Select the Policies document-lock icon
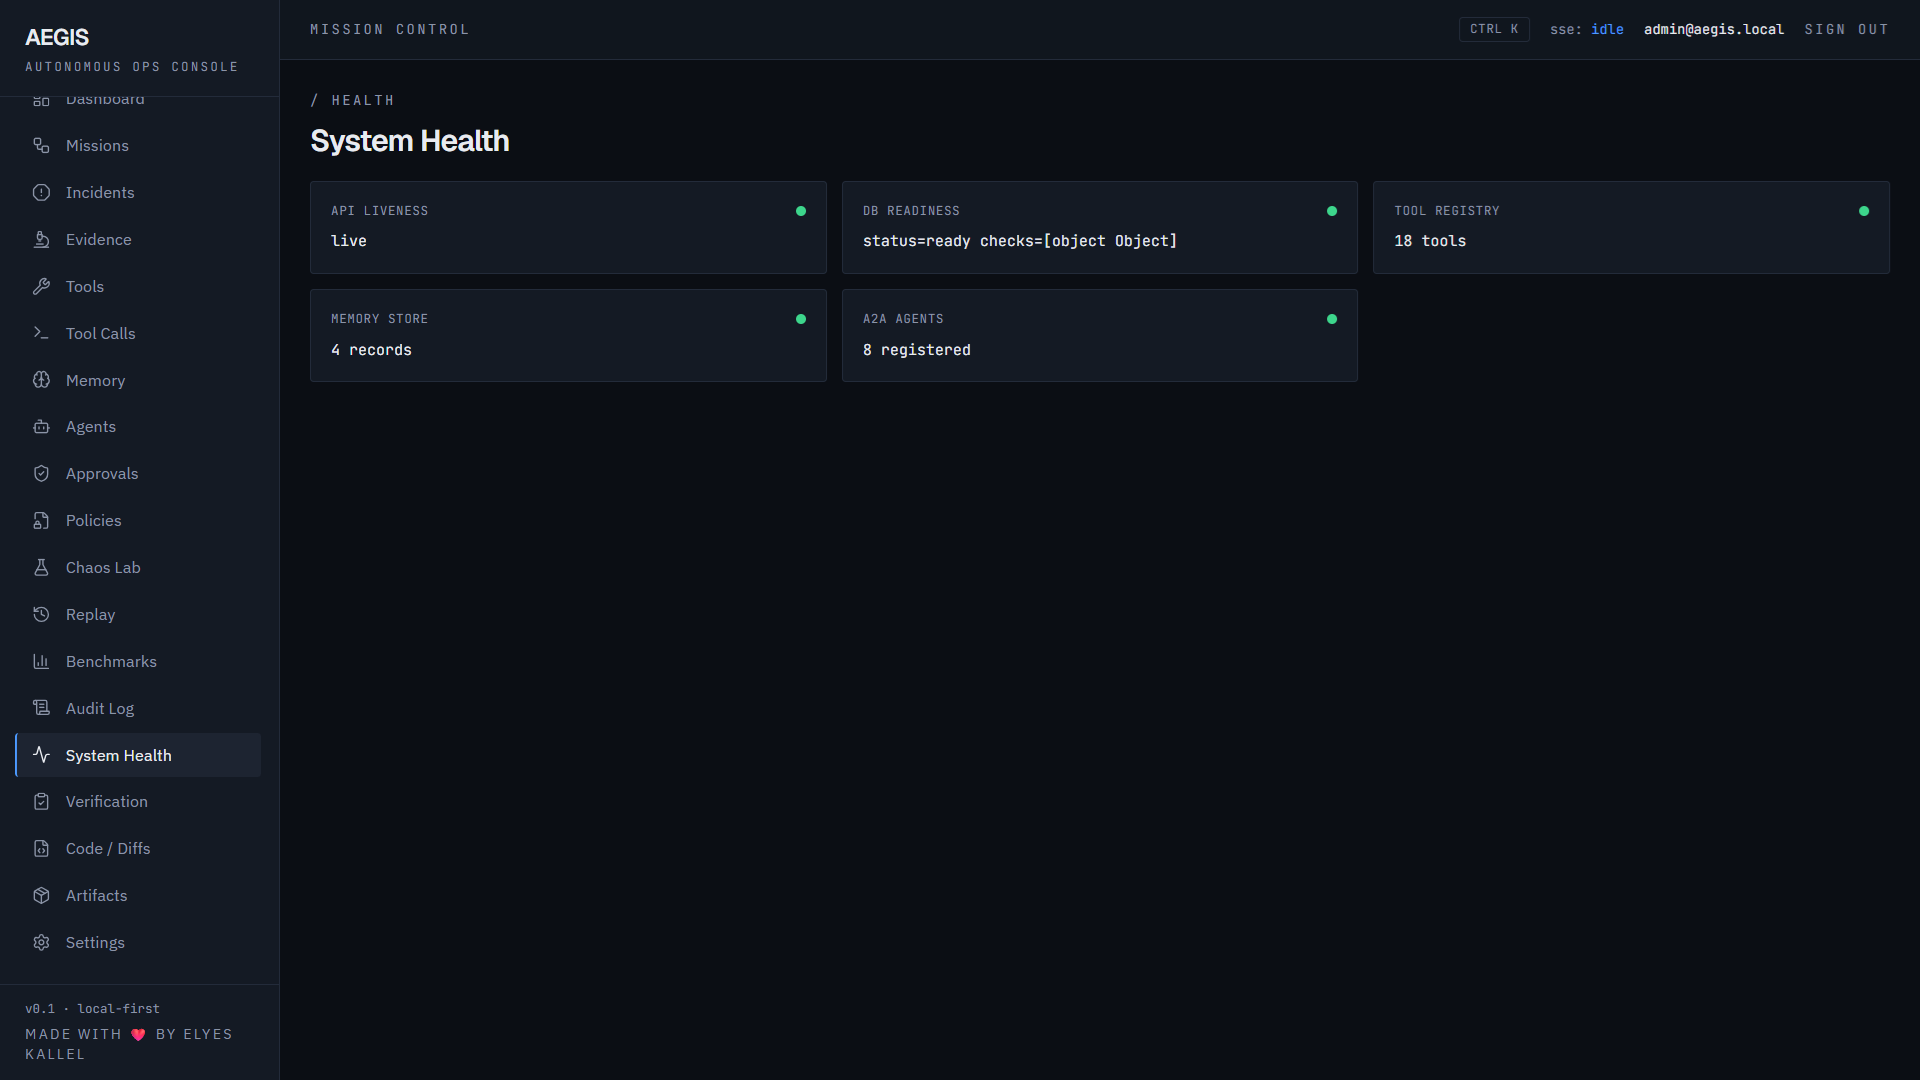The image size is (1920, 1080). click(41, 520)
